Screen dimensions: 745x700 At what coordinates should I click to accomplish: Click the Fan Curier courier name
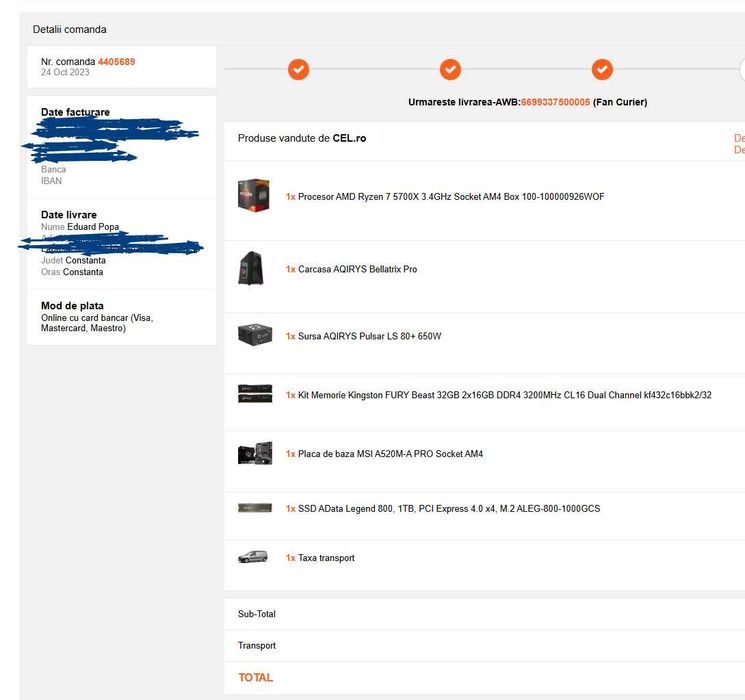[620, 102]
